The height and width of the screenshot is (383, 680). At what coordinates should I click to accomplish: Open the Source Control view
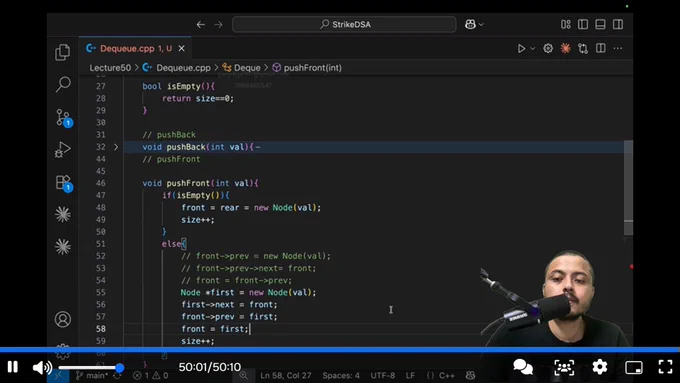[63, 118]
